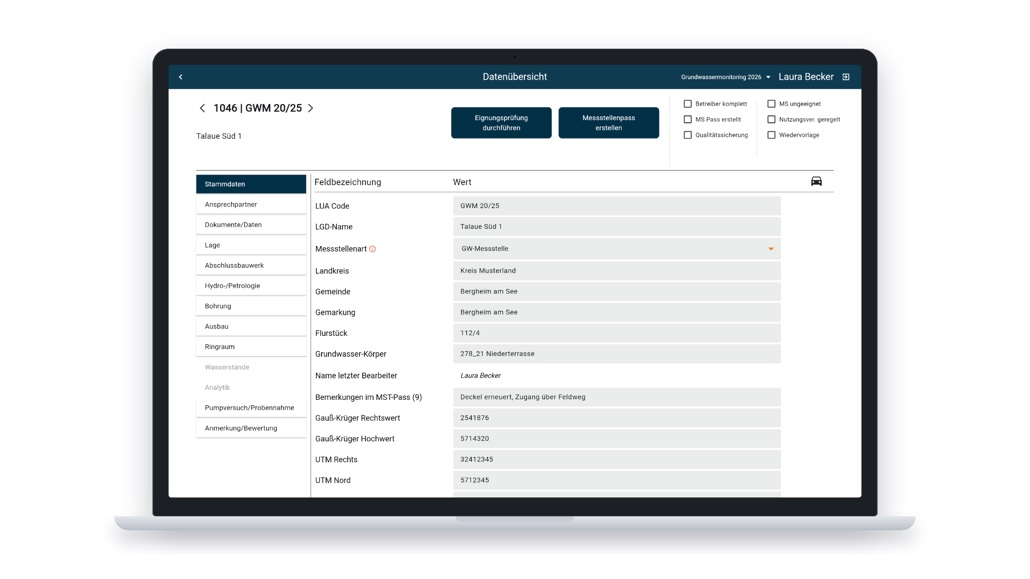Image resolution: width=1030 pixels, height=579 pixels.
Task: Toggle the Nutzungsver. geregelt checkbox
Action: pos(771,120)
